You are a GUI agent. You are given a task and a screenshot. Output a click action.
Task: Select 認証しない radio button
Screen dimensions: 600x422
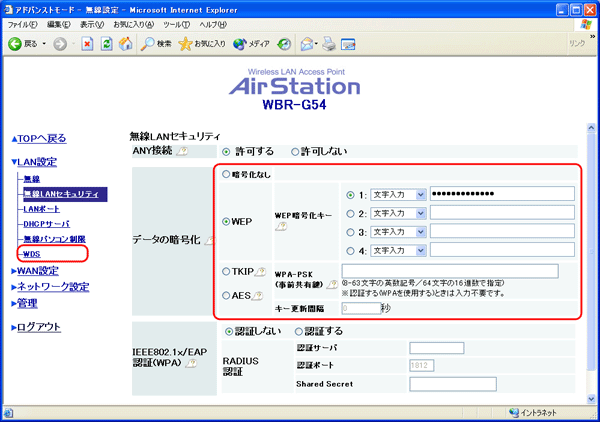pos(229,332)
